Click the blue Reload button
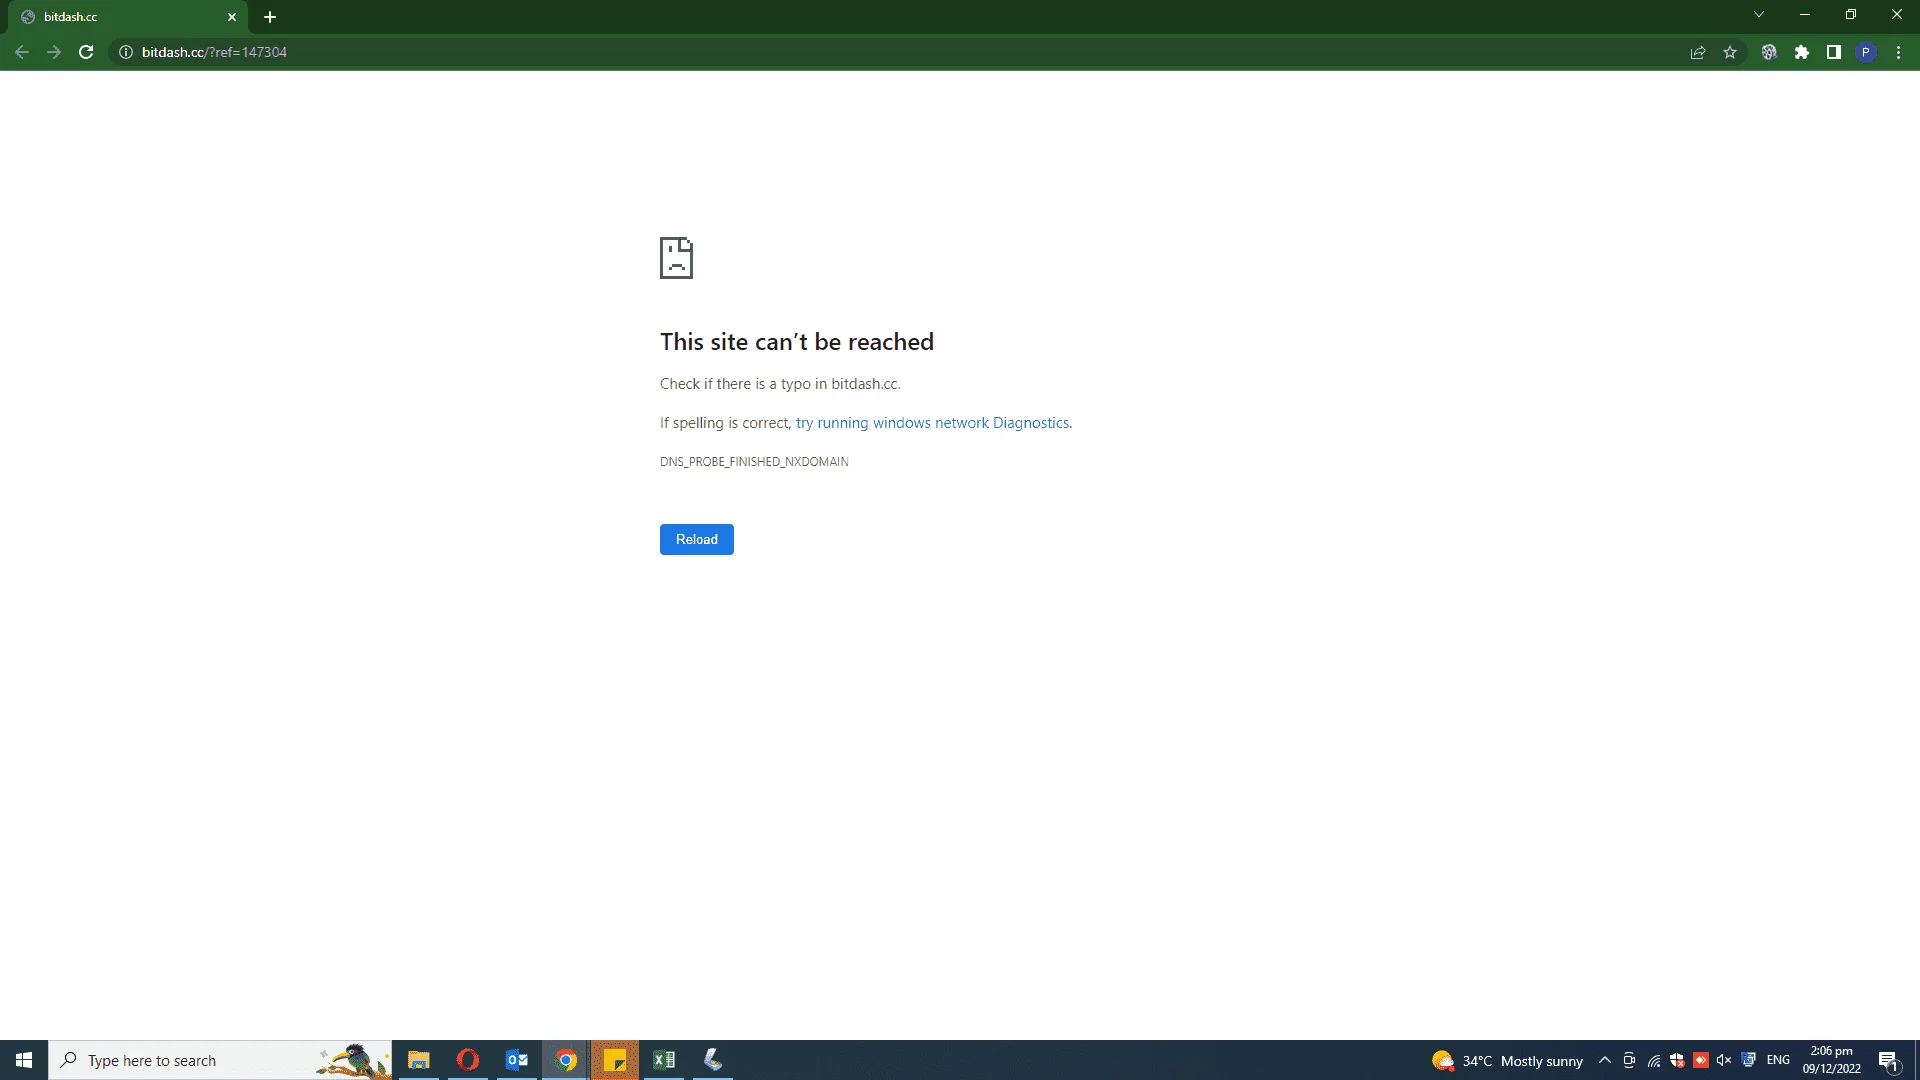Screen dimensions: 1920x1080 (697, 539)
